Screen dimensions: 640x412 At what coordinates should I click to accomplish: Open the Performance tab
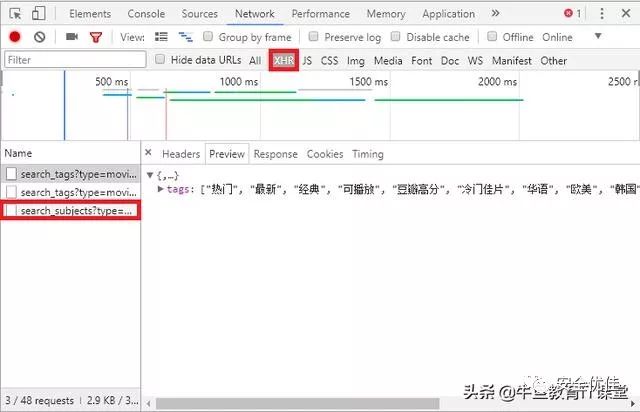coord(321,14)
